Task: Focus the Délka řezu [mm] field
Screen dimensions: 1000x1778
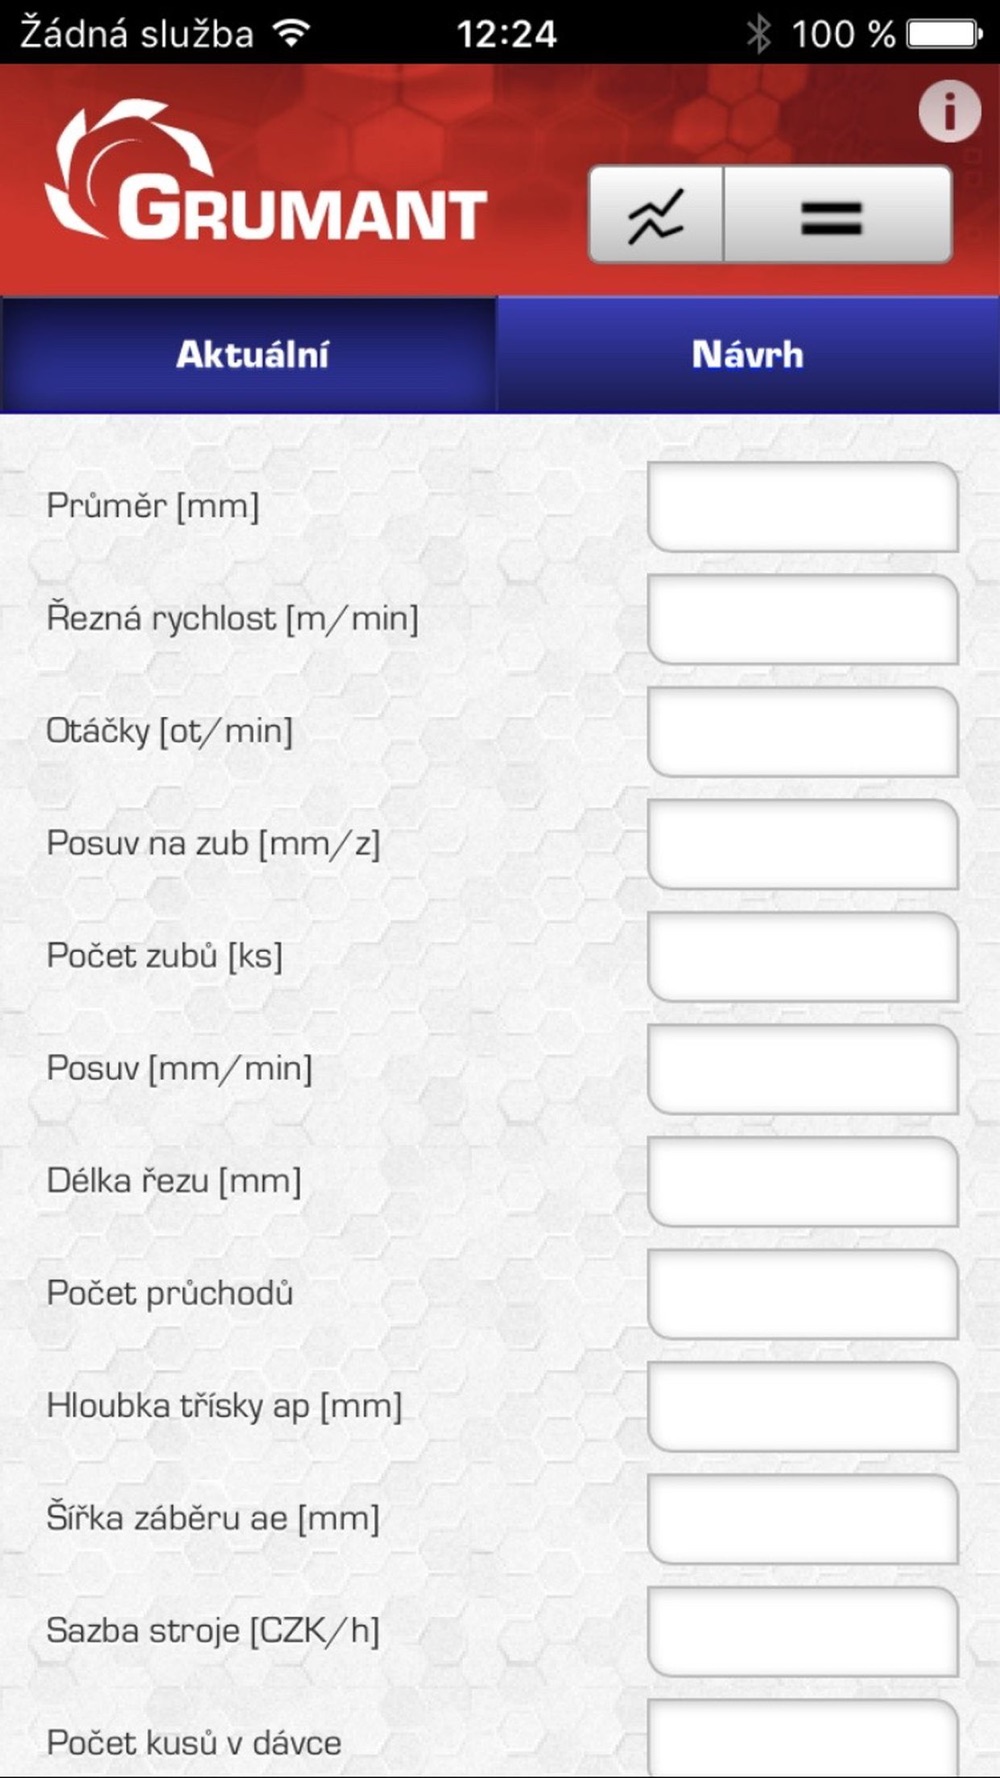Action: 803,1181
